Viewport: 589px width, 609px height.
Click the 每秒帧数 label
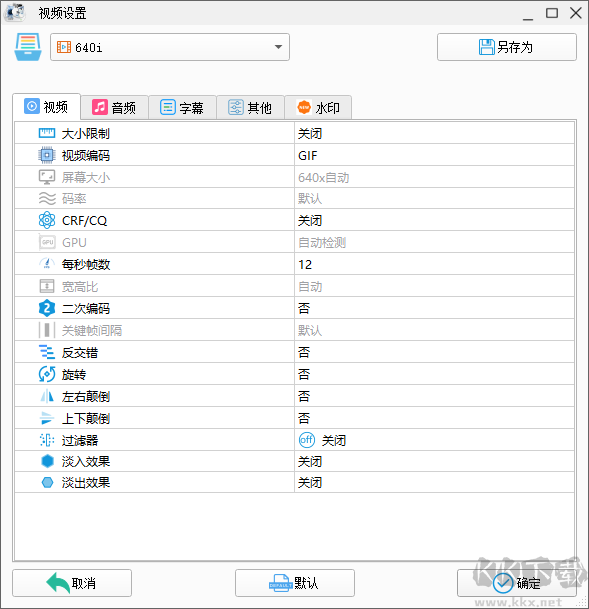(x=86, y=264)
